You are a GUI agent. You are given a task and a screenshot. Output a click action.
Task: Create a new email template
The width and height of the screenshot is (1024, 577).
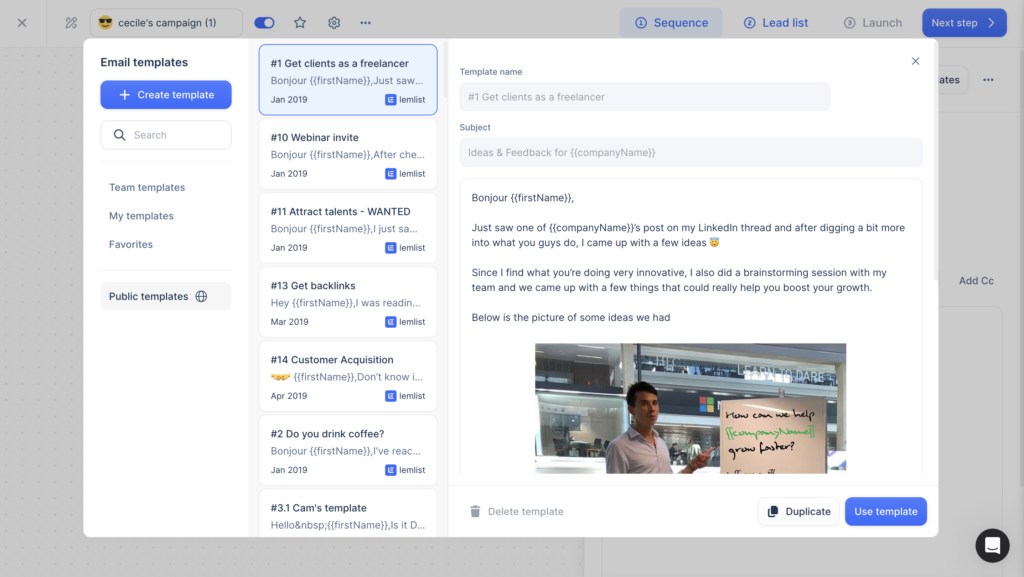[x=165, y=94]
